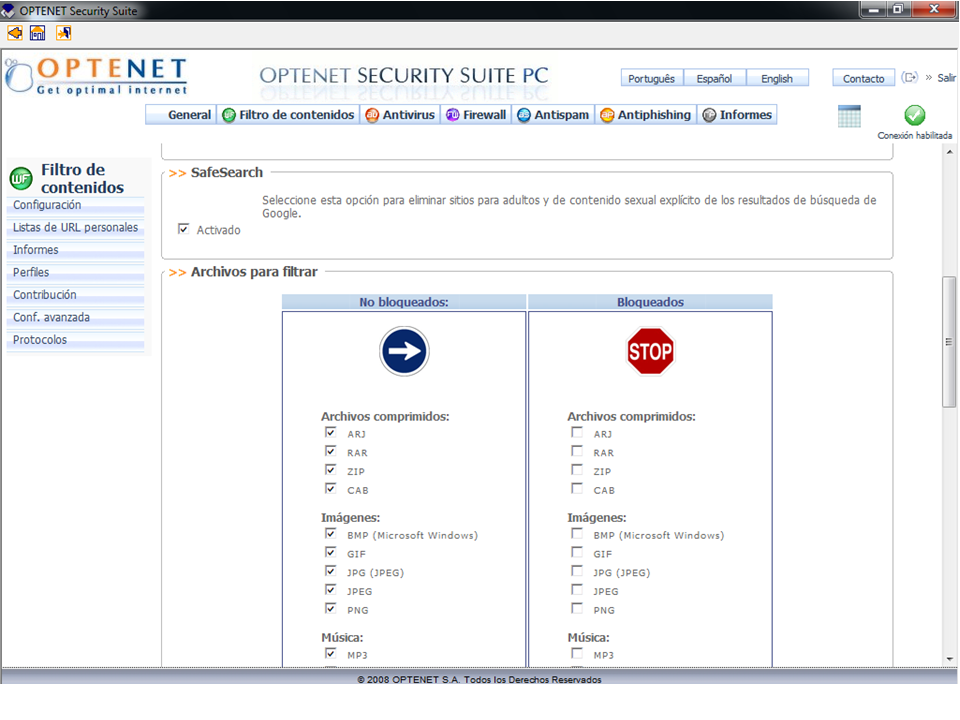Click the green Conexión habilitada check icon
The image size is (960, 720).
914,116
